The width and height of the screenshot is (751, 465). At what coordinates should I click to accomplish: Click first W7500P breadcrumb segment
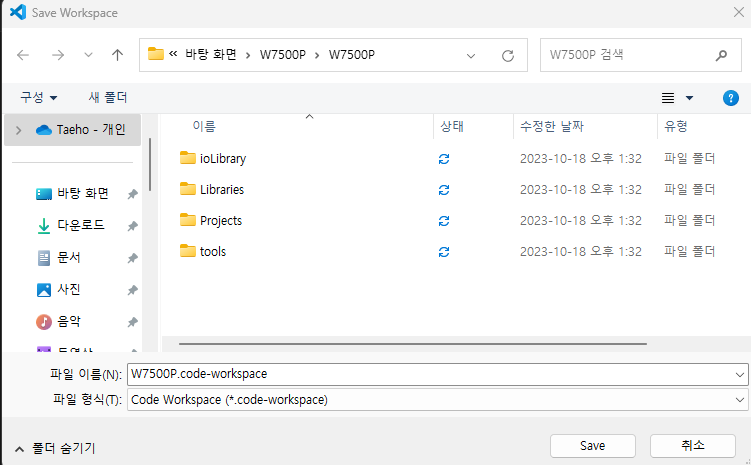[283, 55]
